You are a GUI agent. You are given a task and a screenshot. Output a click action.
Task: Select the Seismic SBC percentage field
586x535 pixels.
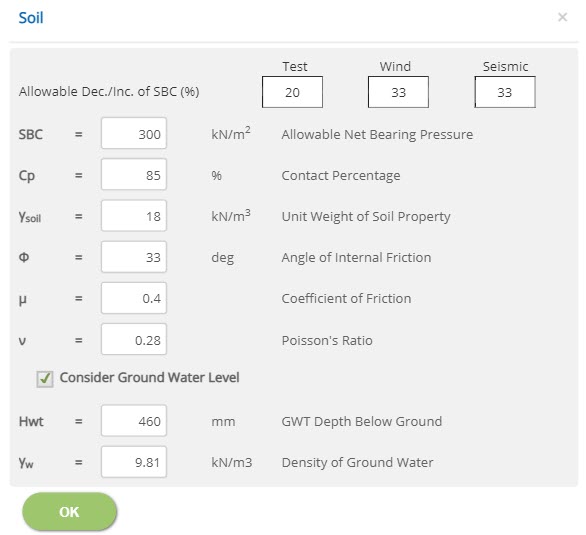[505, 92]
